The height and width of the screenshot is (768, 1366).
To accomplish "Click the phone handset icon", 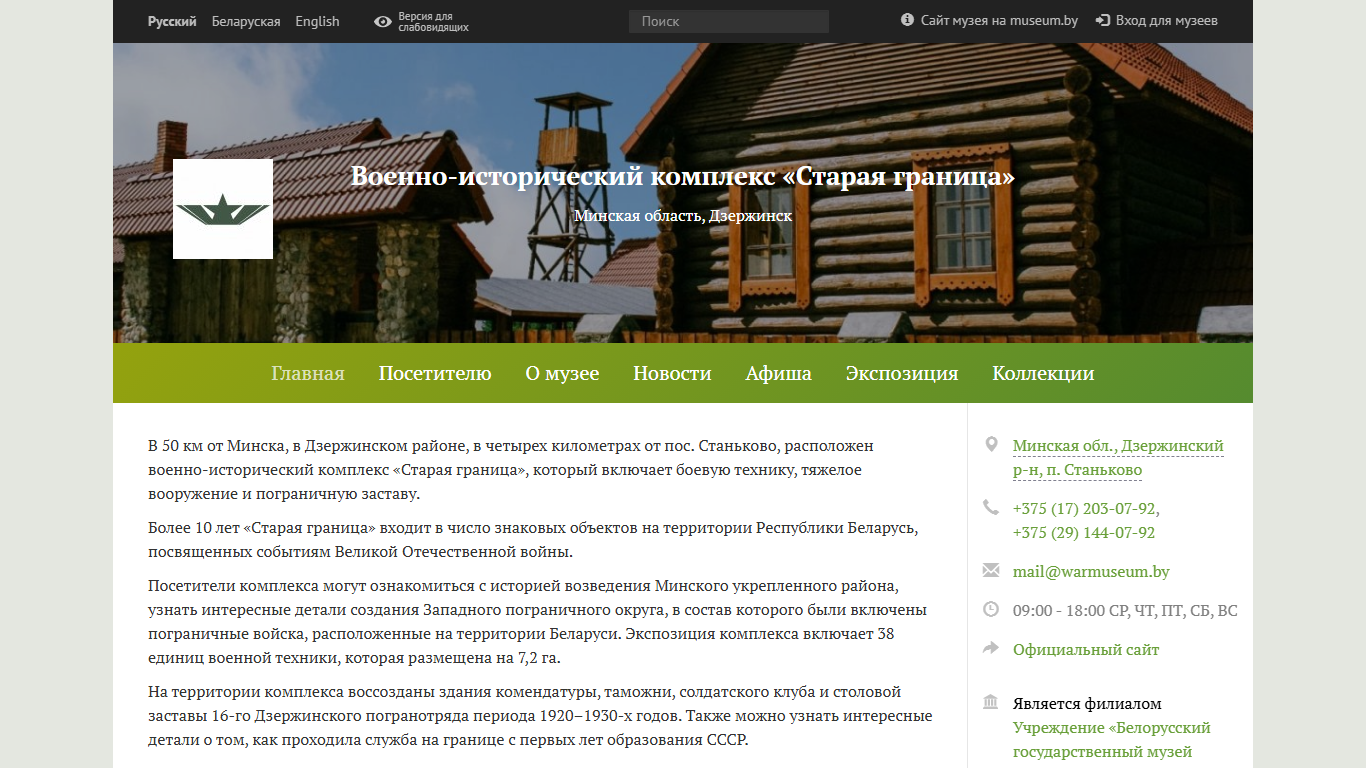I will 991,507.
